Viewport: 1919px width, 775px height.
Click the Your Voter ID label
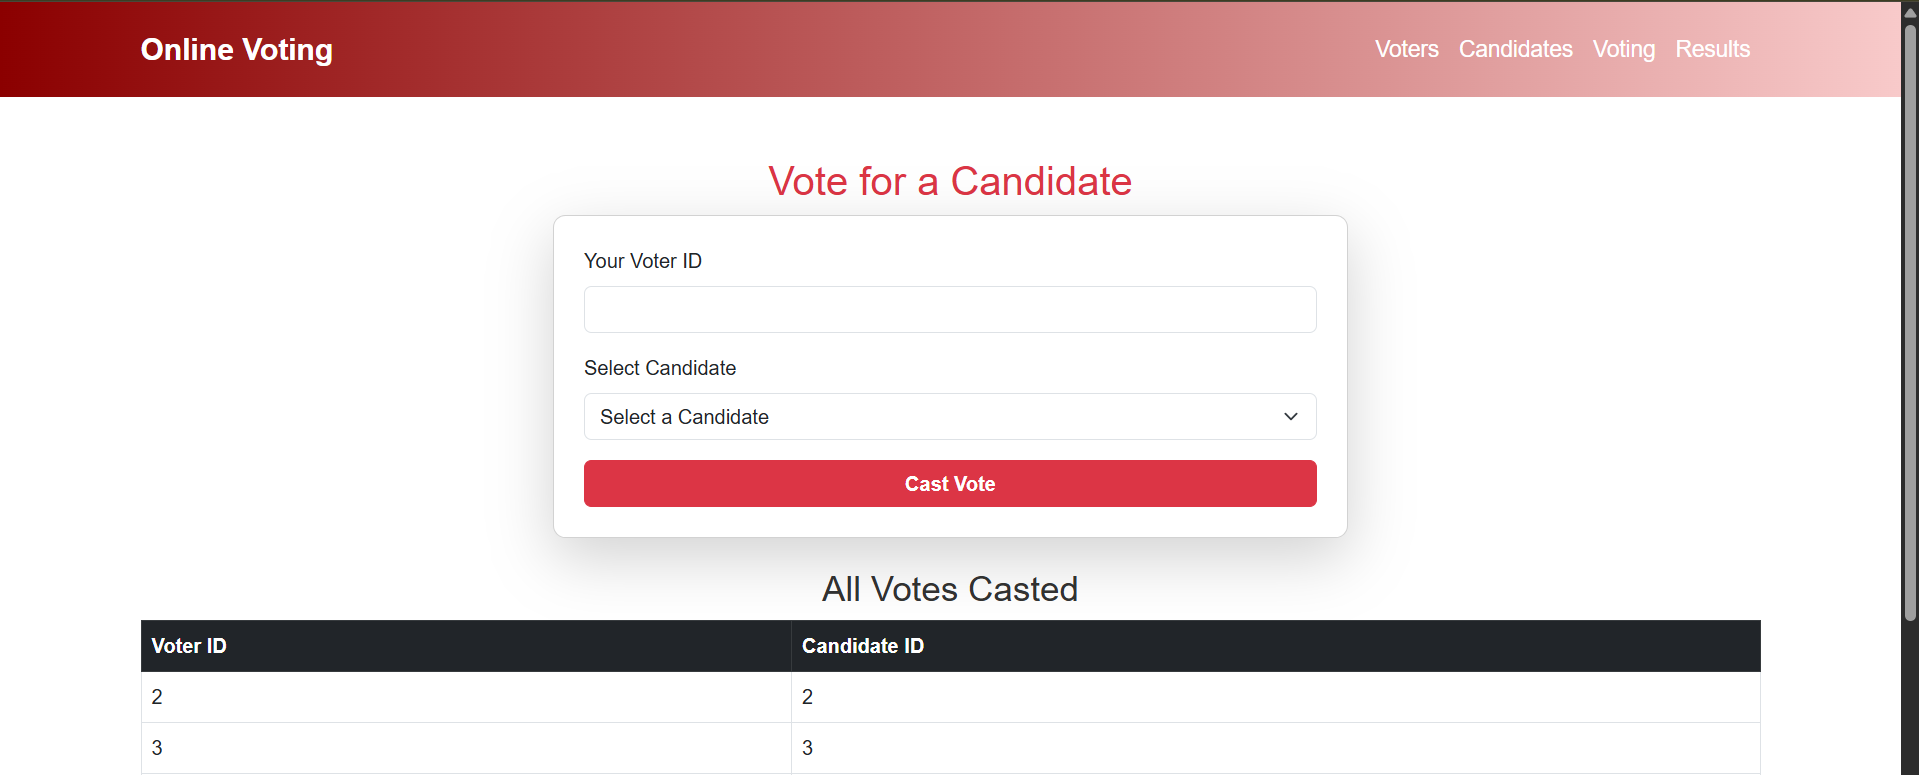tap(642, 261)
